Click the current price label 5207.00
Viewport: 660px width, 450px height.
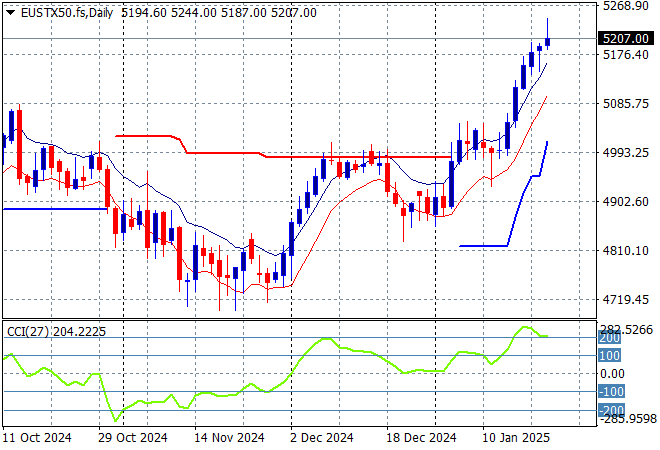[x=624, y=39]
